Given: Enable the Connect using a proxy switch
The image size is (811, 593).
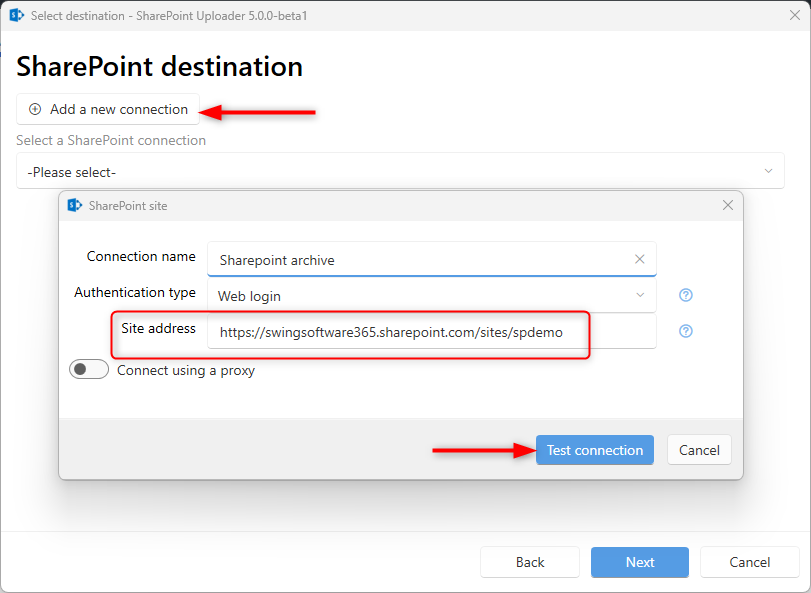Looking at the screenshot, I should click(88, 370).
